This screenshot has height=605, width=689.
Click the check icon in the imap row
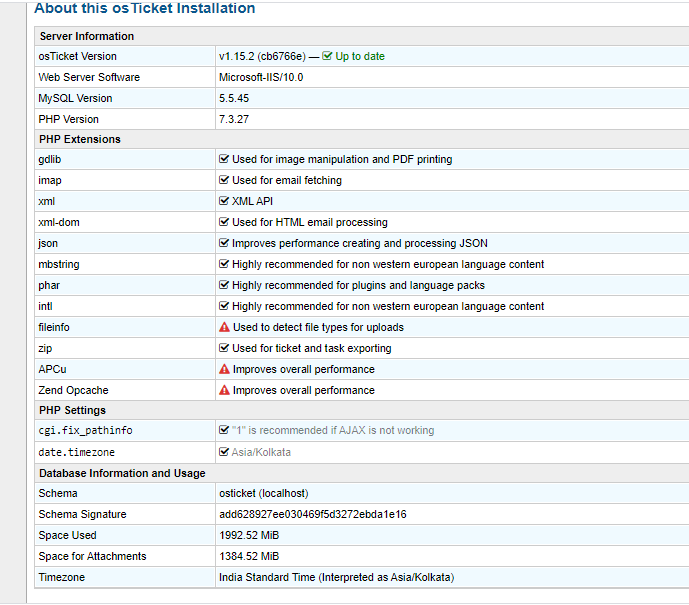click(x=225, y=180)
